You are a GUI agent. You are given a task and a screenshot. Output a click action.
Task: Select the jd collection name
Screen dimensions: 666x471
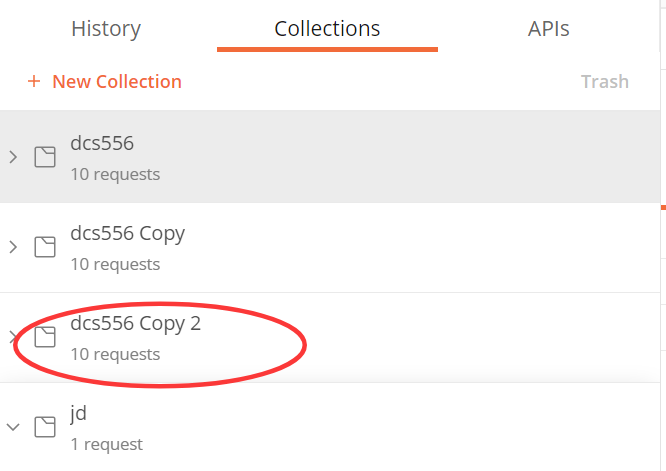(80, 412)
